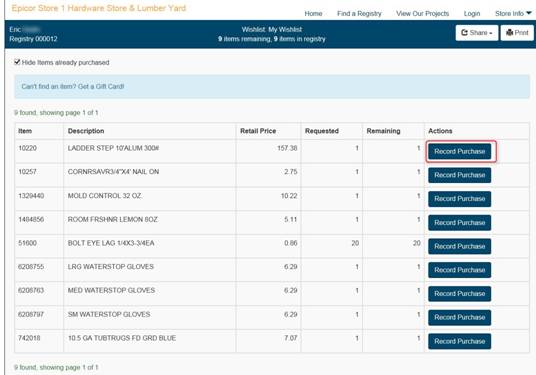This screenshot has height=375, width=536.
Task: Record purchase for LRG WATERSTOP GLOVES
Action: (459, 270)
